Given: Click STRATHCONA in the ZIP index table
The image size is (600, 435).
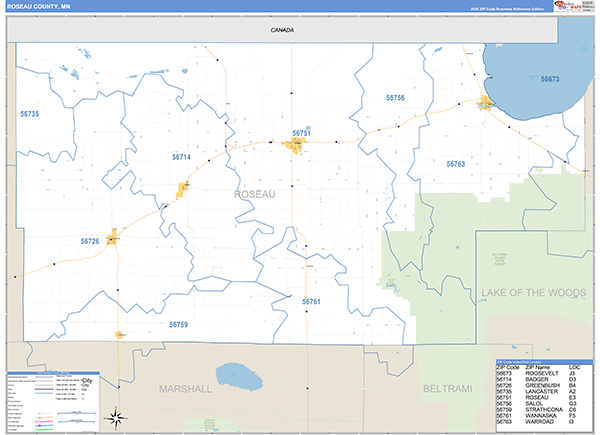Looking at the screenshot, I should tap(544, 410).
